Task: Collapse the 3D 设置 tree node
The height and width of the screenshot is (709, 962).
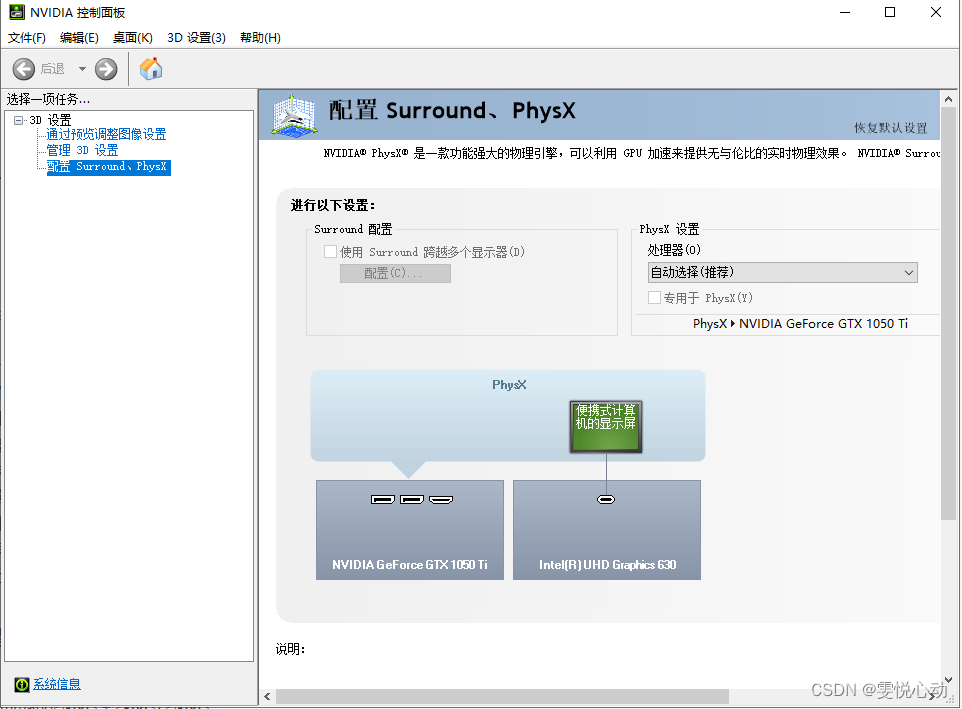Action: (18, 120)
